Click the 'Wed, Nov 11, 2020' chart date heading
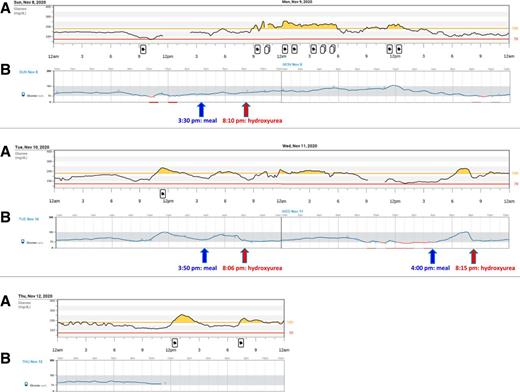 click(x=299, y=146)
